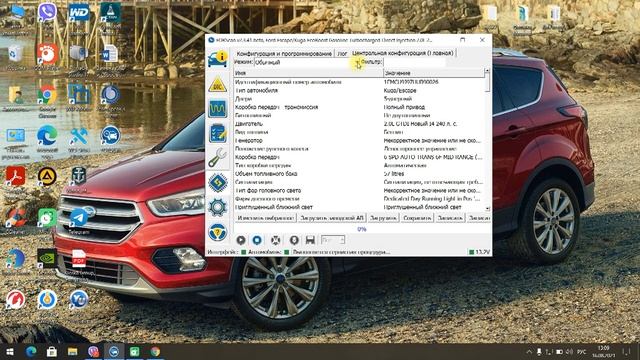Select the Объем топливного бака row
The width and height of the screenshot is (640, 360).
point(359,174)
